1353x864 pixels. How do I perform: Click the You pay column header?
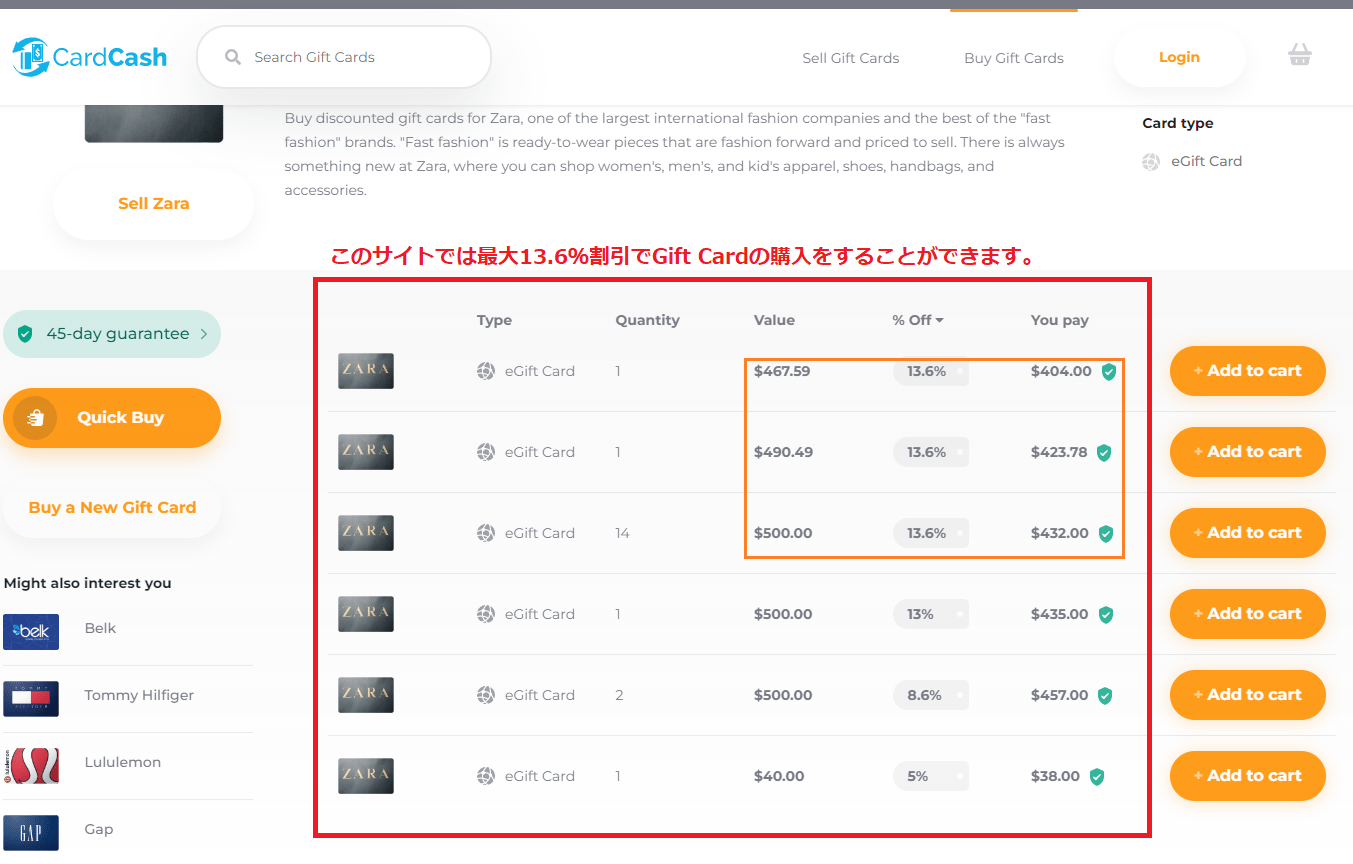click(1060, 320)
